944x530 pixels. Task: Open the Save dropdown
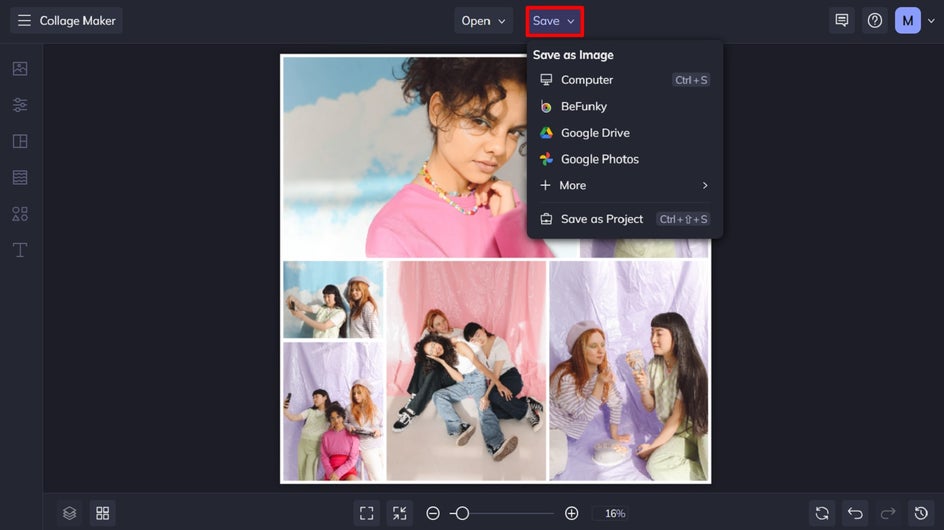point(554,21)
